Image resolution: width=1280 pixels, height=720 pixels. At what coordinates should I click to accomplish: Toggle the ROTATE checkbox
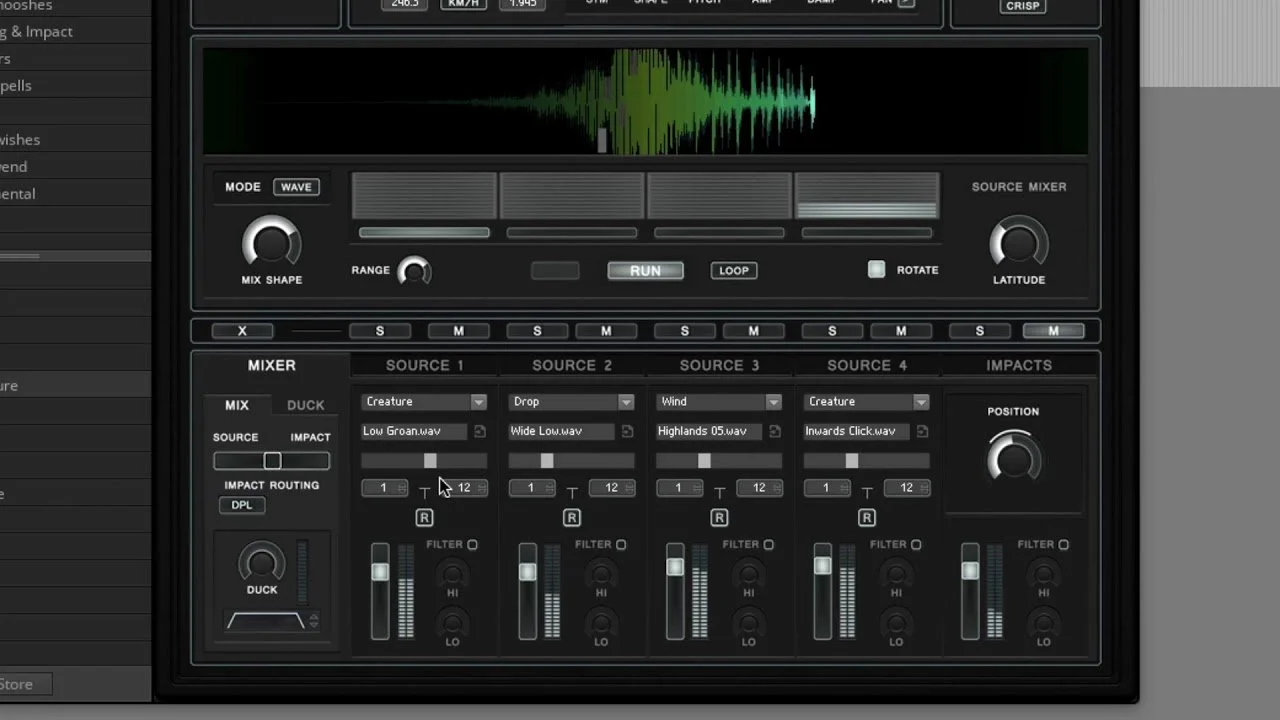click(877, 269)
